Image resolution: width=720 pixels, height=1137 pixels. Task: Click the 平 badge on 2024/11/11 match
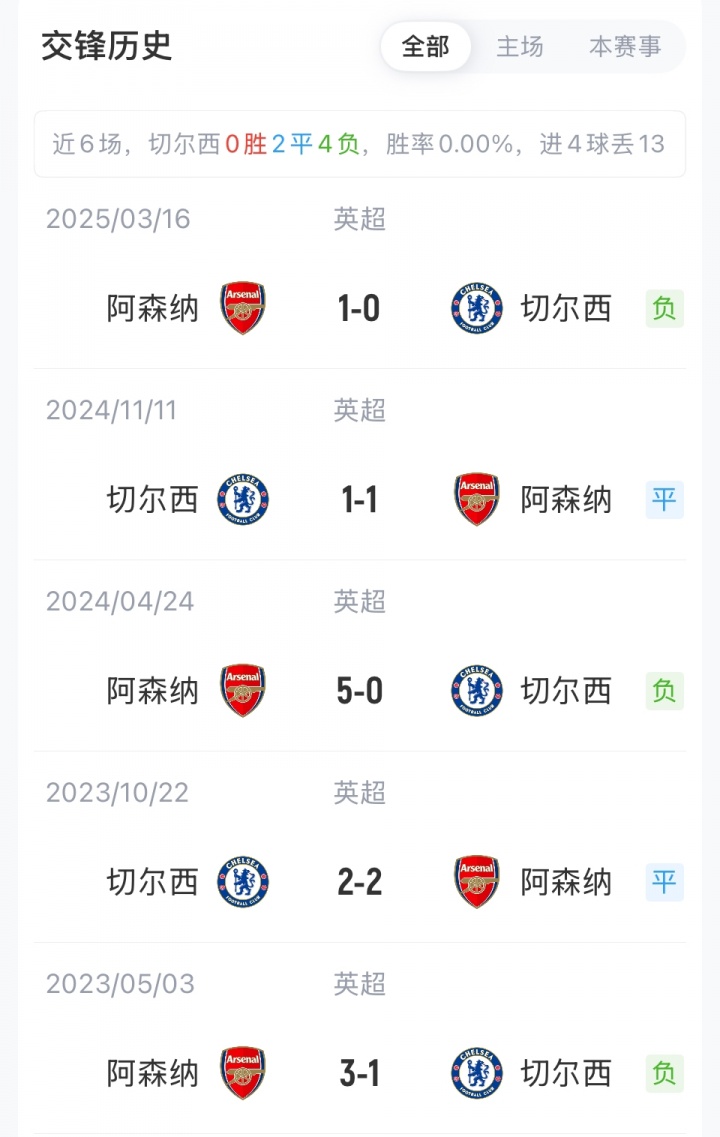tap(664, 500)
